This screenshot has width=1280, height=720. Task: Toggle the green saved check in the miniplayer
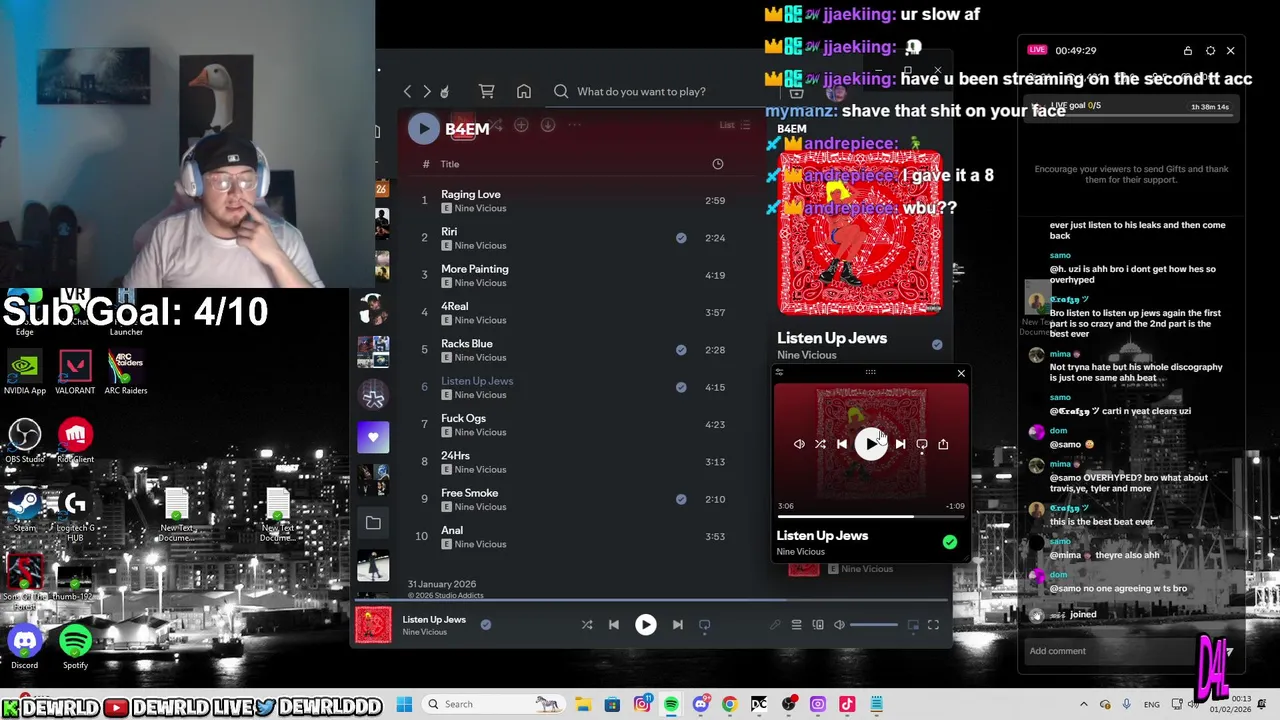click(950, 542)
